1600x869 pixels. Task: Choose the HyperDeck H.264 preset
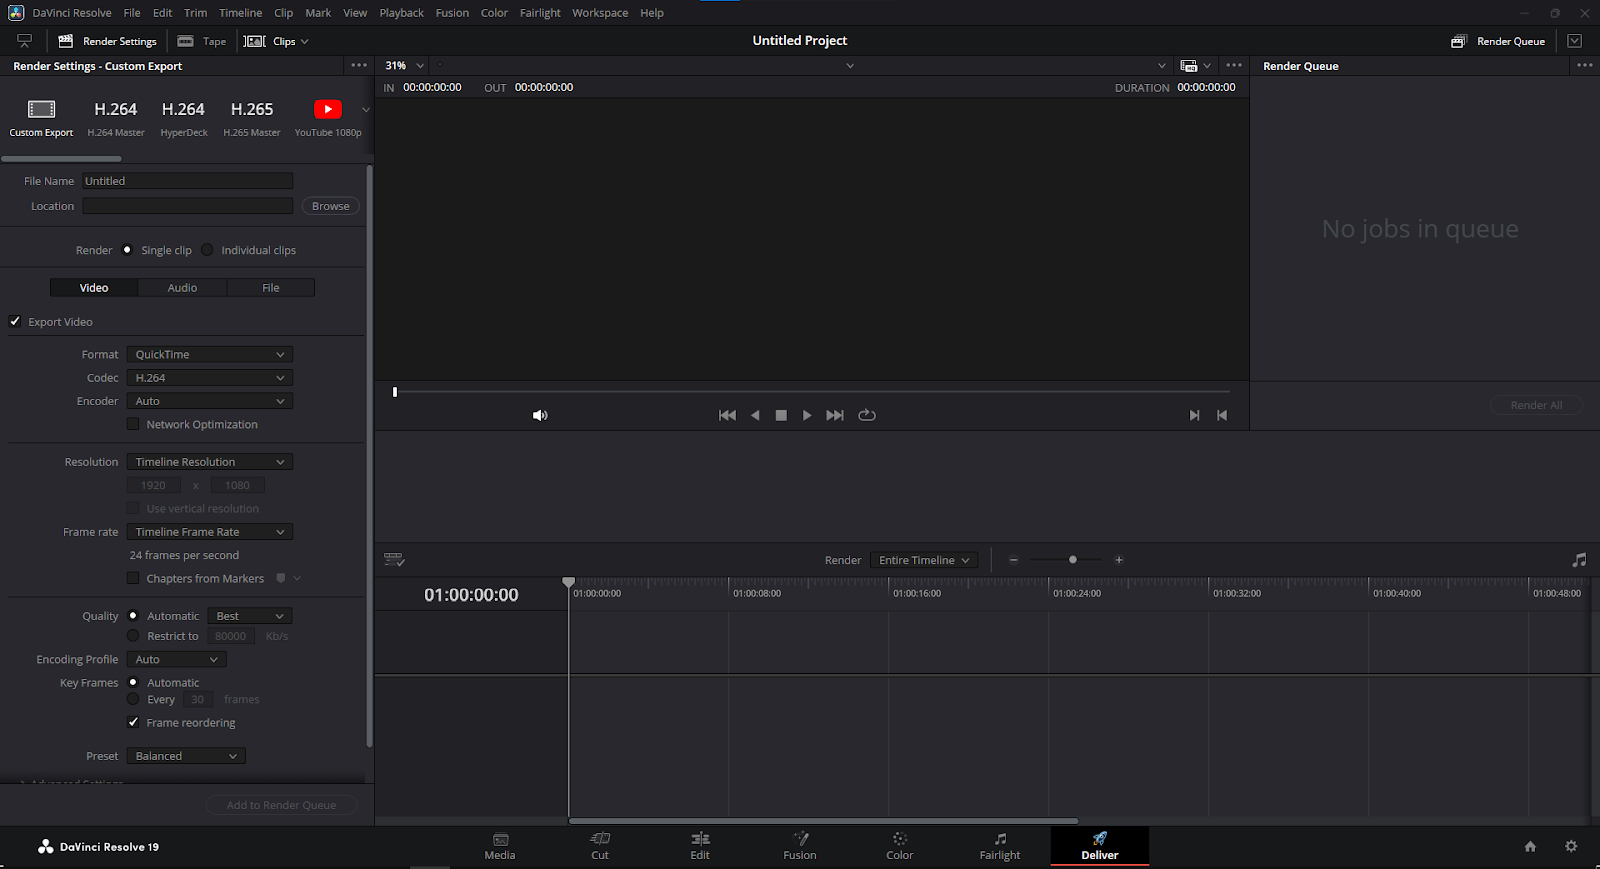pyautogui.click(x=184, y=117)
